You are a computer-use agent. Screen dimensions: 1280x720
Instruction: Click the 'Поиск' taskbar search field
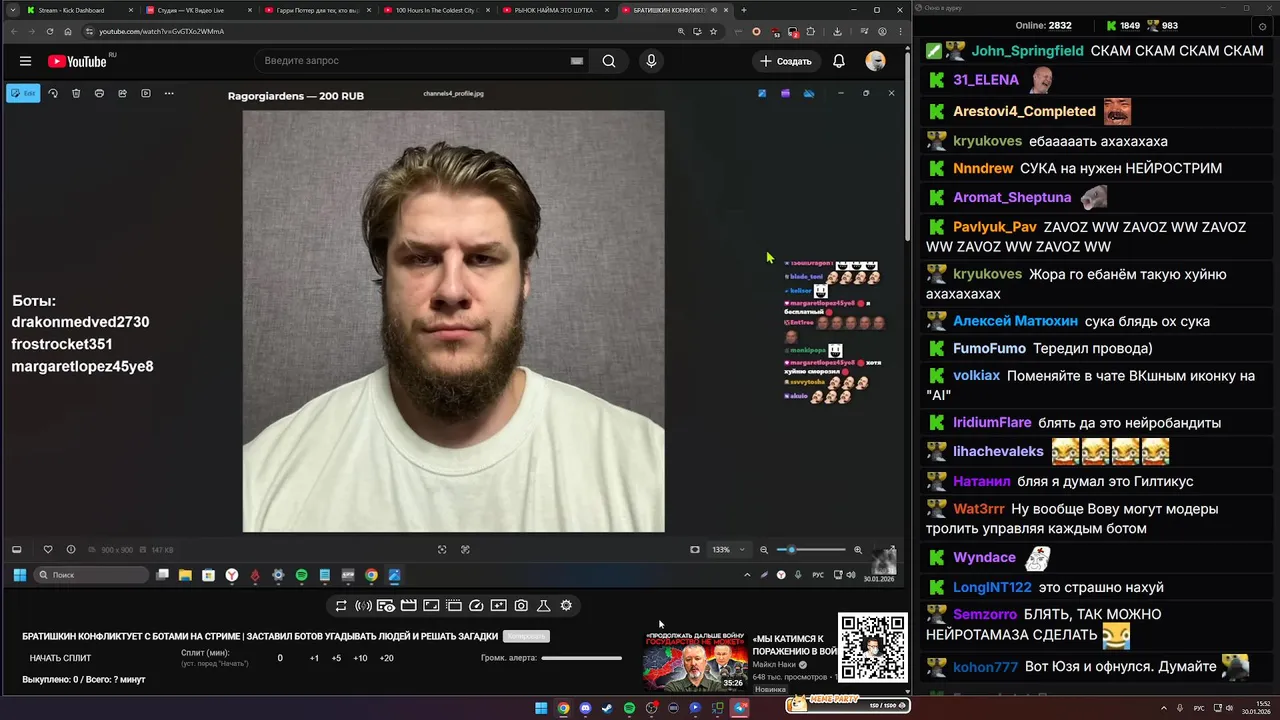click(92, 575)
